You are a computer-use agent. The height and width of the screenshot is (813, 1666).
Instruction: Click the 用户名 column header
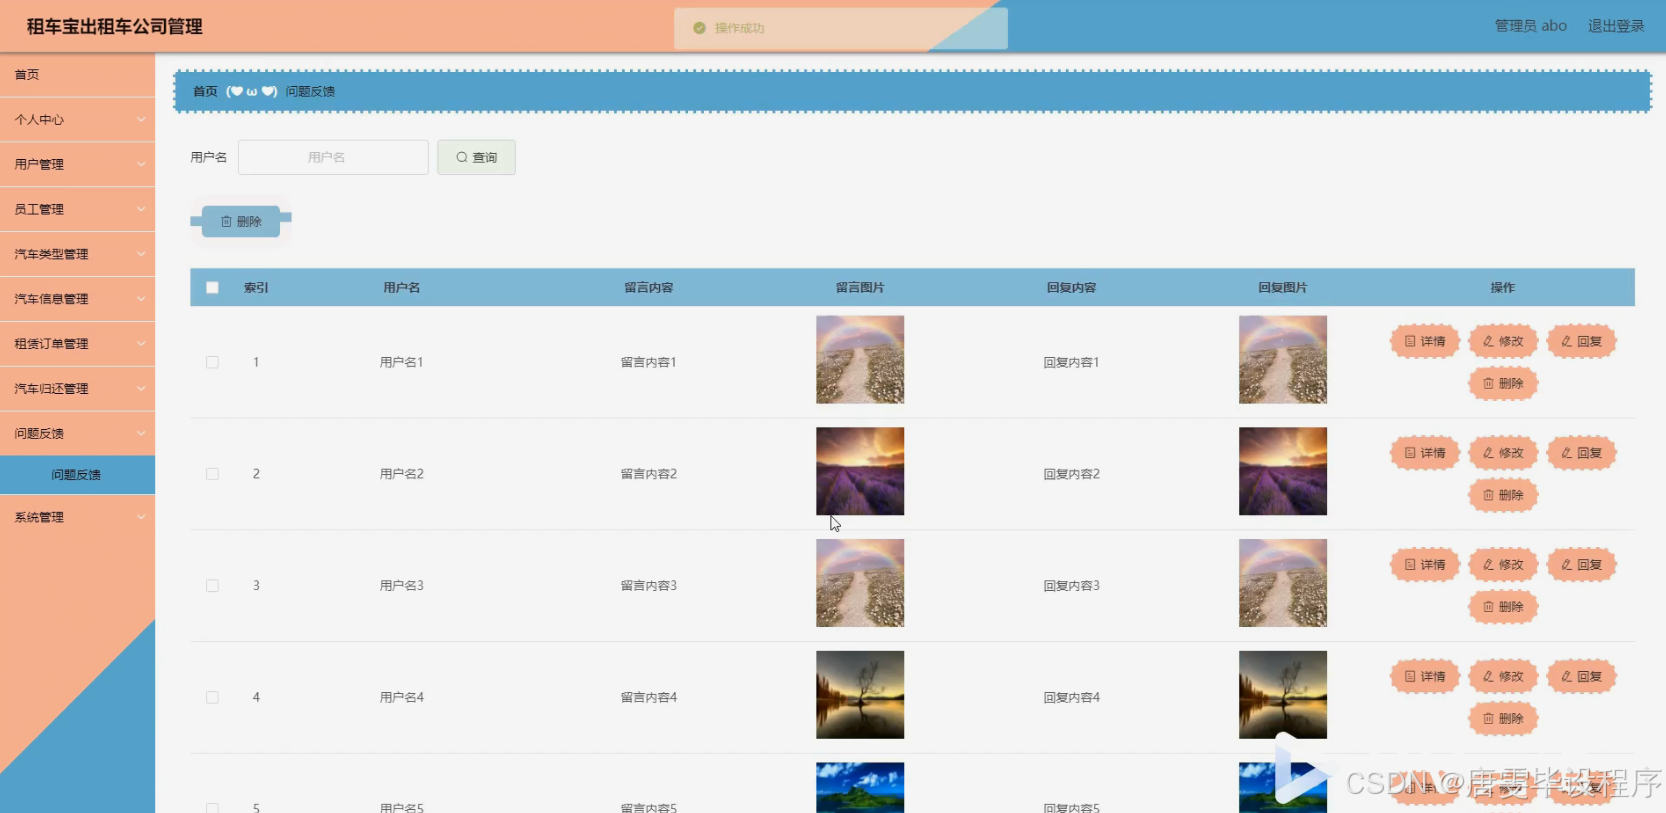point(402,288)
